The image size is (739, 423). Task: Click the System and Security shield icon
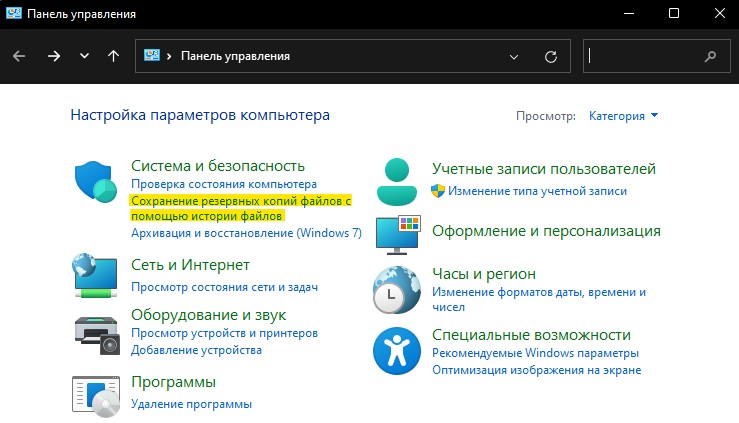click(96, 182)
